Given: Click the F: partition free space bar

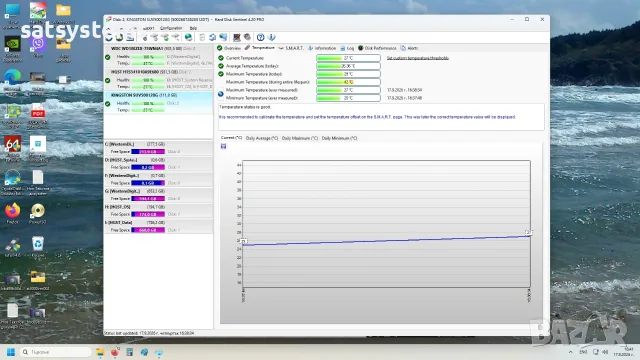Looking at the screenshot, I should click(x=148, y=183).
